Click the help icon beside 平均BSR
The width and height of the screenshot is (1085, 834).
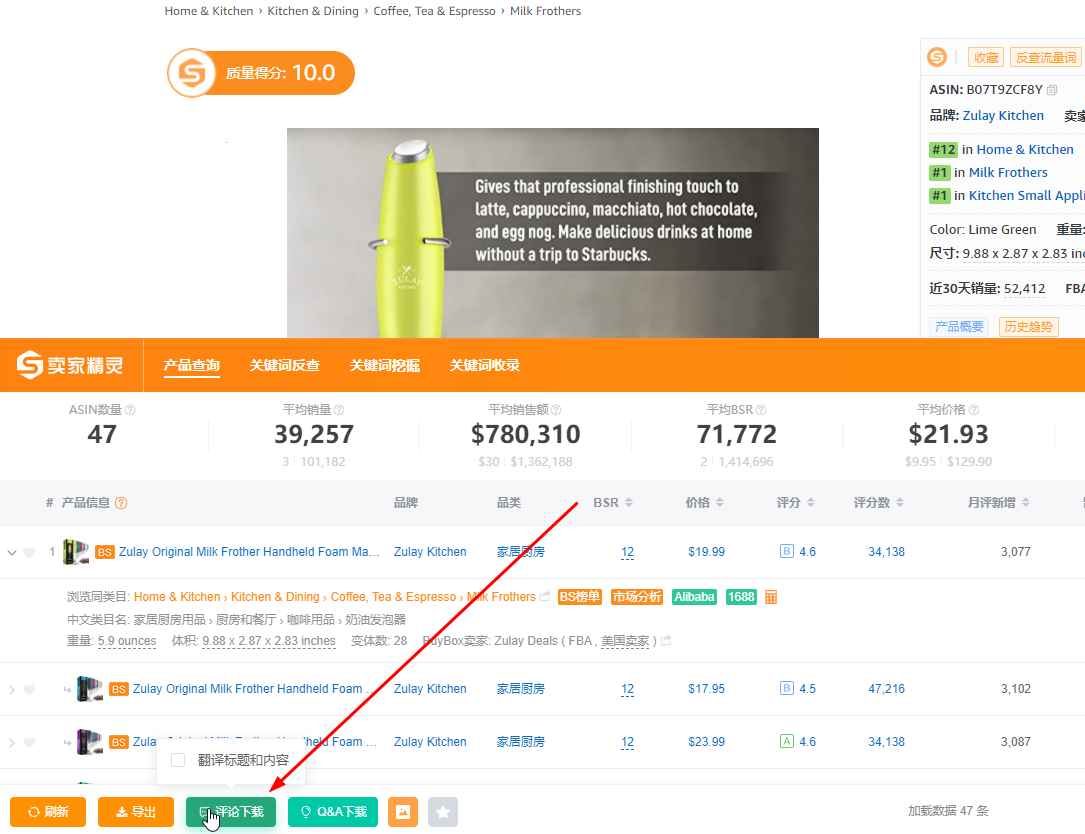(x=761, y=410)
